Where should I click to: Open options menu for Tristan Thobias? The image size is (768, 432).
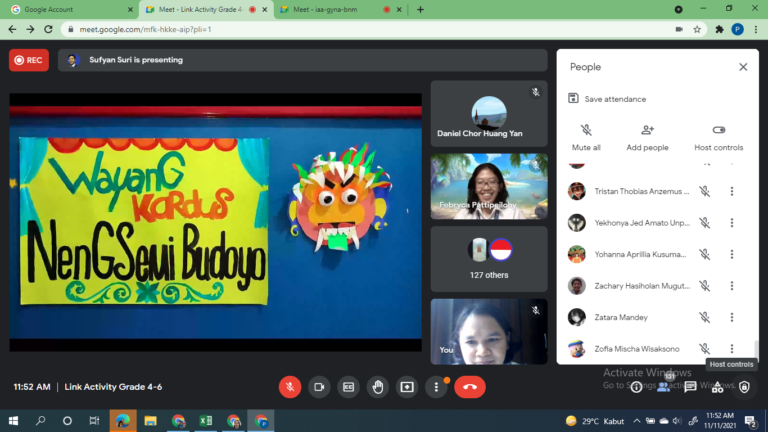(x=731, y=191)
